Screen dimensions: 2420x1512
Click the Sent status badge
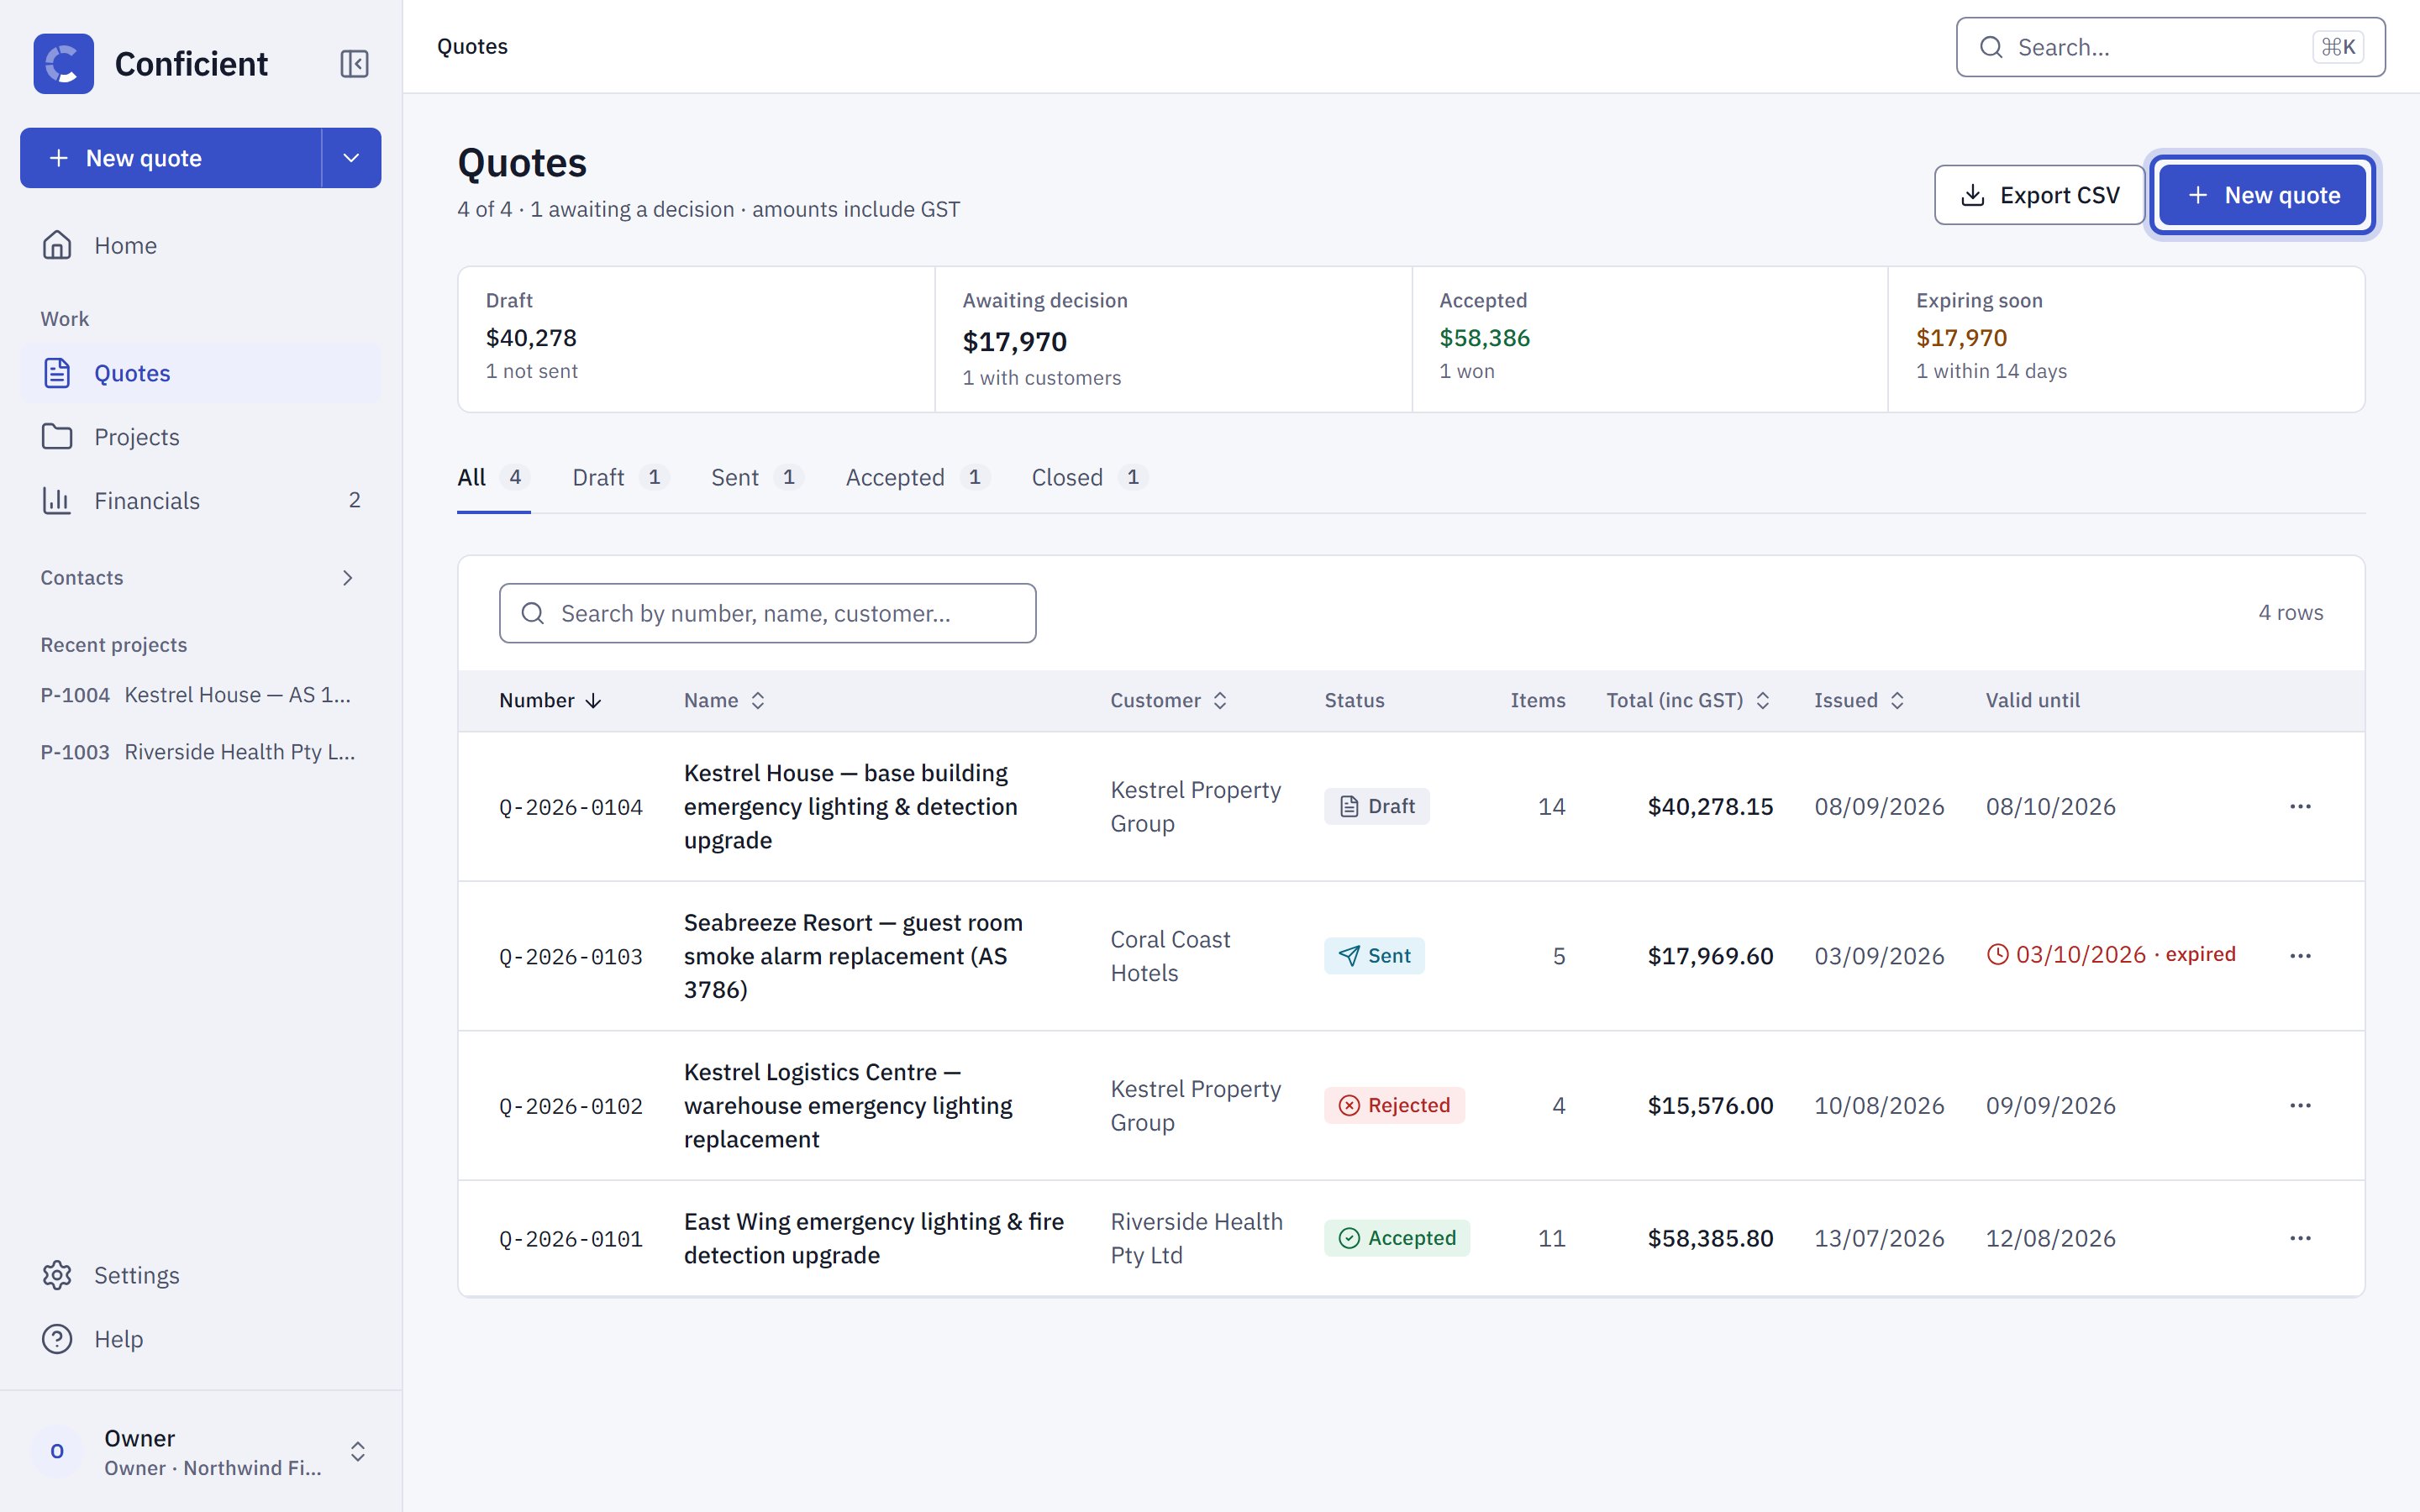[x=1374, y=956]
